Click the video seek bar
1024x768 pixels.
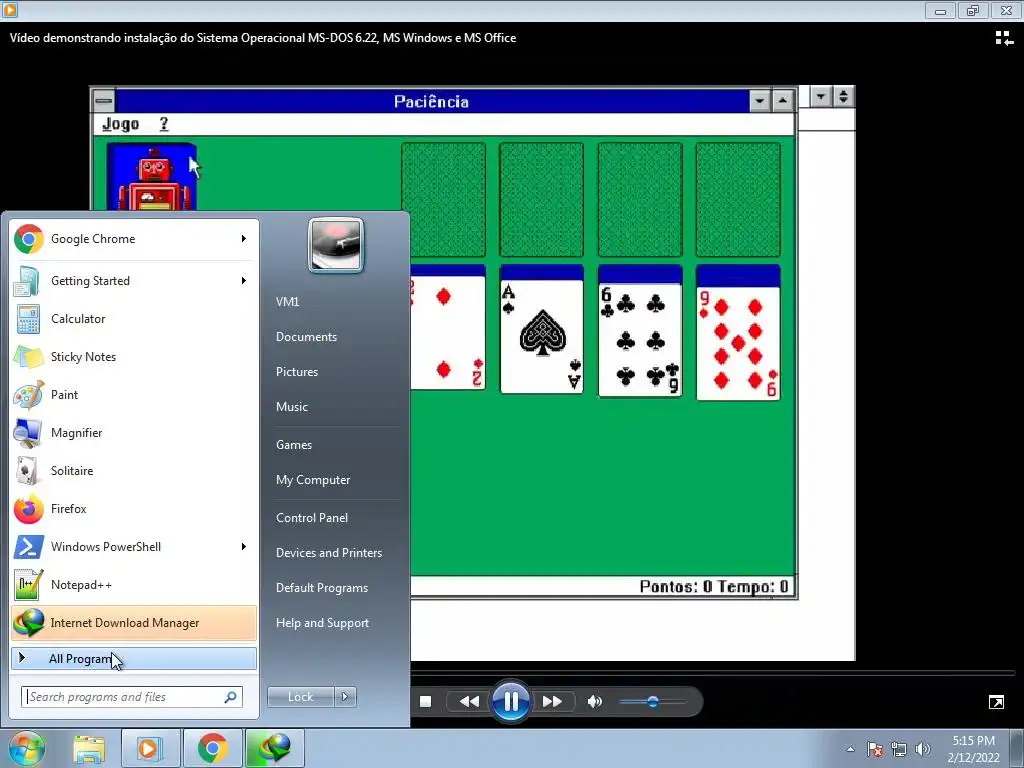(x=712, y=673)
